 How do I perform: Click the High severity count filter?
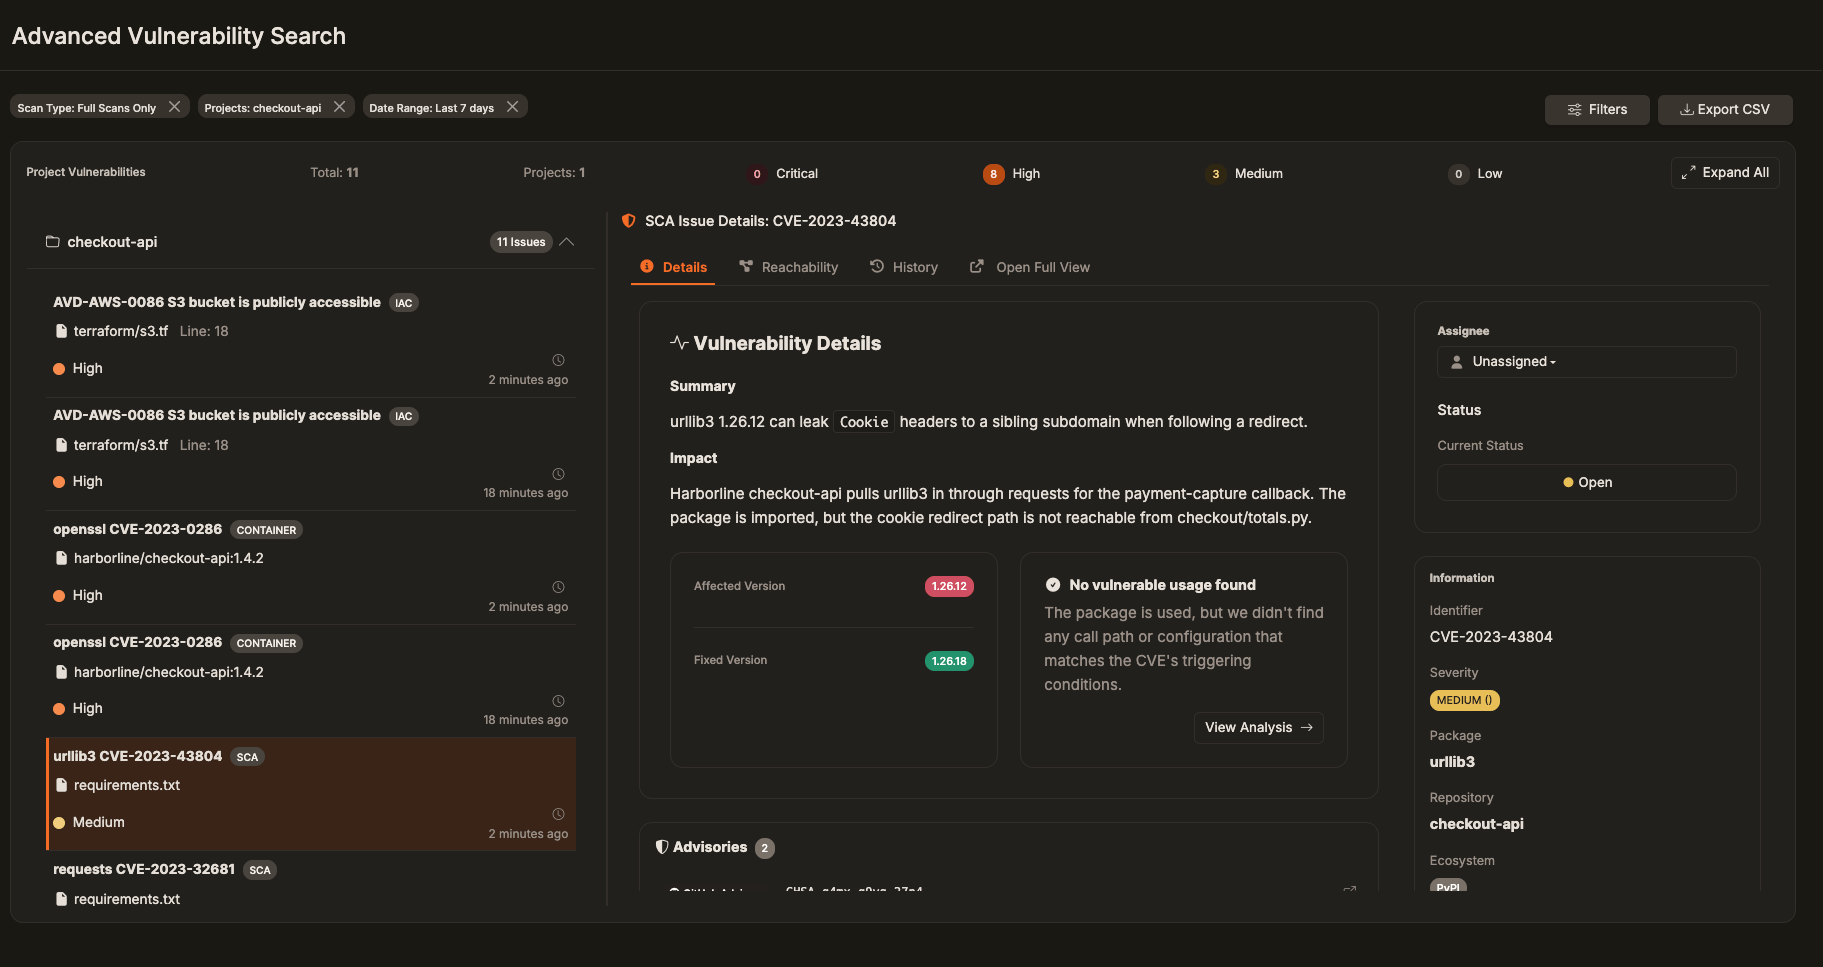(x=1012, y=174)
